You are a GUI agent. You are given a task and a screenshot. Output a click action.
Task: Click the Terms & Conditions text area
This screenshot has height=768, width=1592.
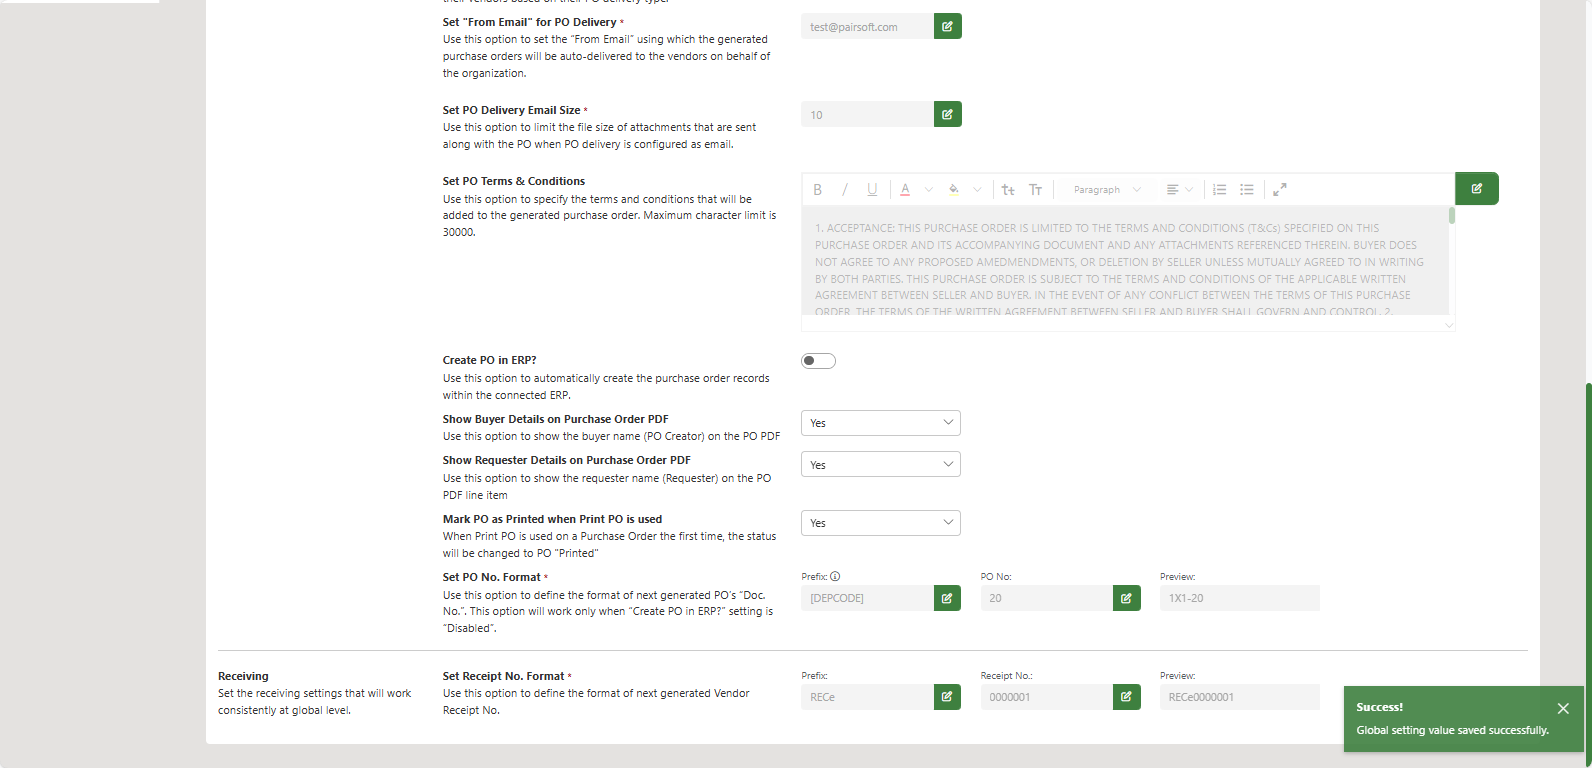click(1125, 262)
